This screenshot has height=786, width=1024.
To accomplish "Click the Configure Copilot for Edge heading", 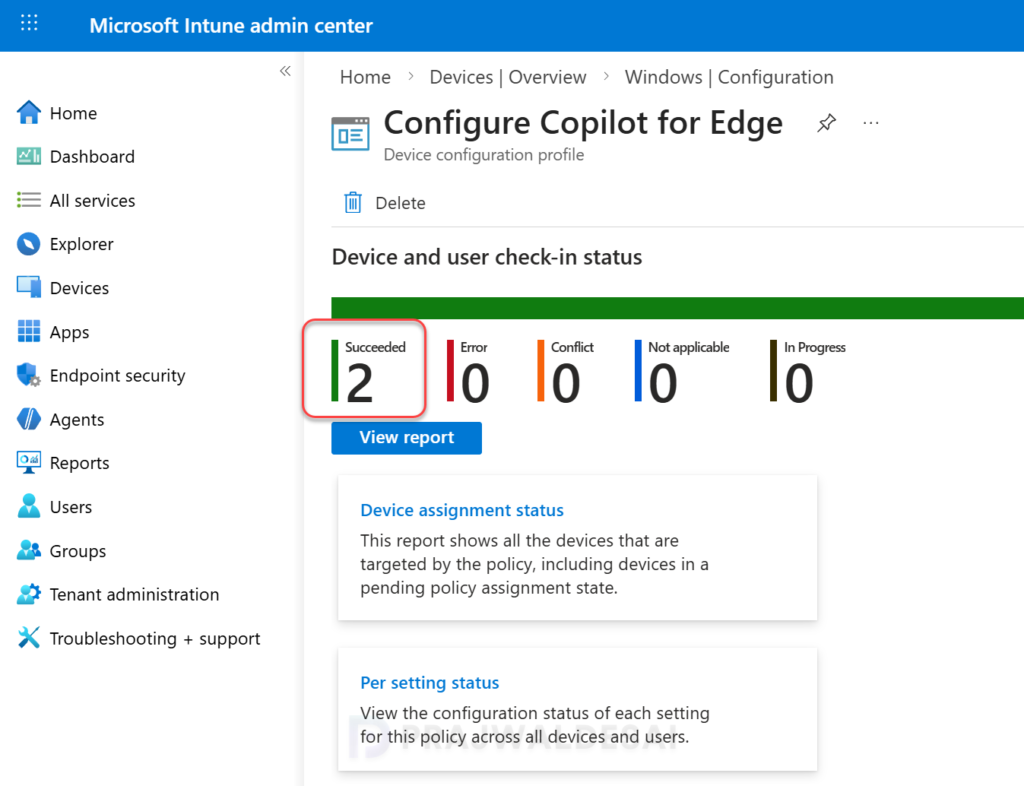I will 583,123.
